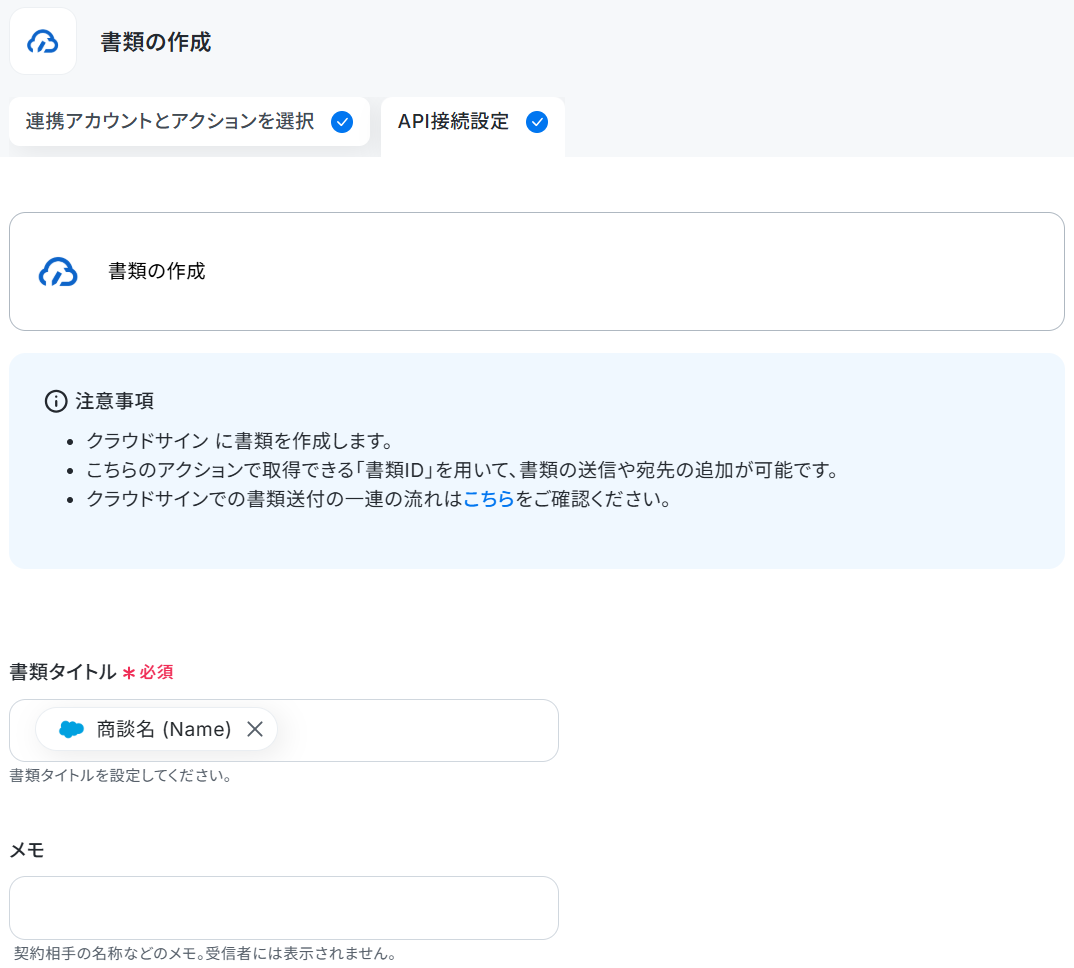Click the info icon beside 注意事項
Screen dimensions: 1074x968
click(x=56, y=401)
